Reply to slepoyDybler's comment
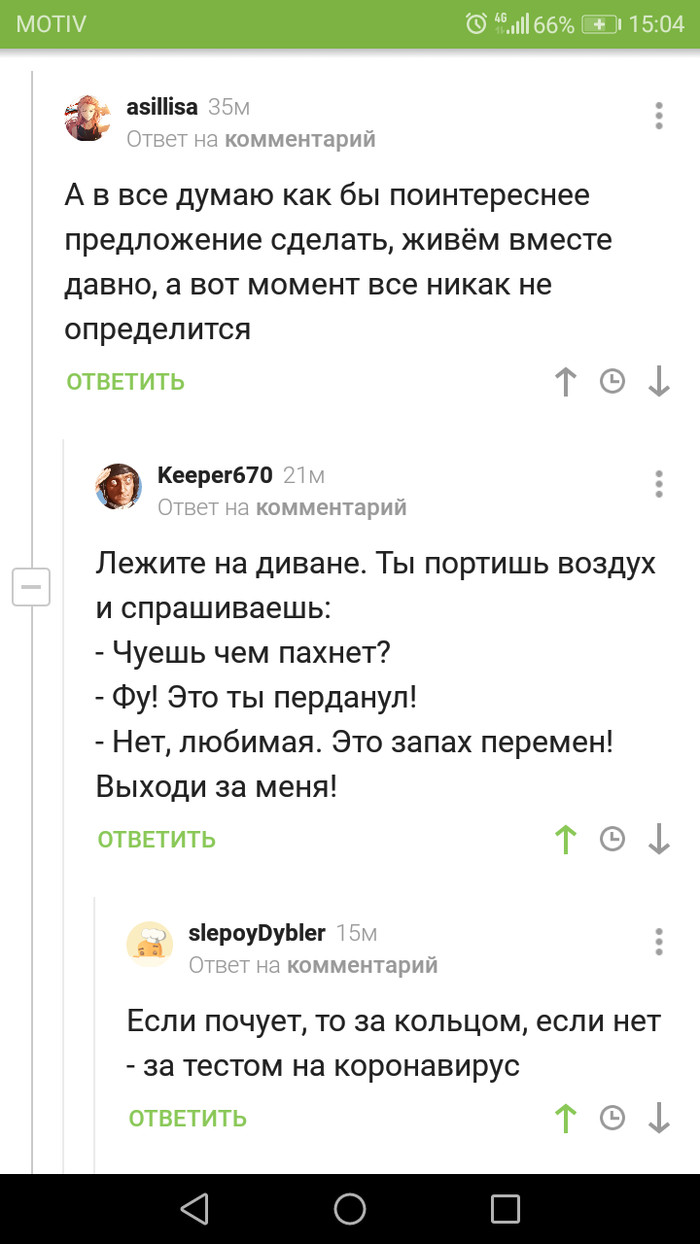Viewport: 700px width, 1244px height. (188, 1117)
